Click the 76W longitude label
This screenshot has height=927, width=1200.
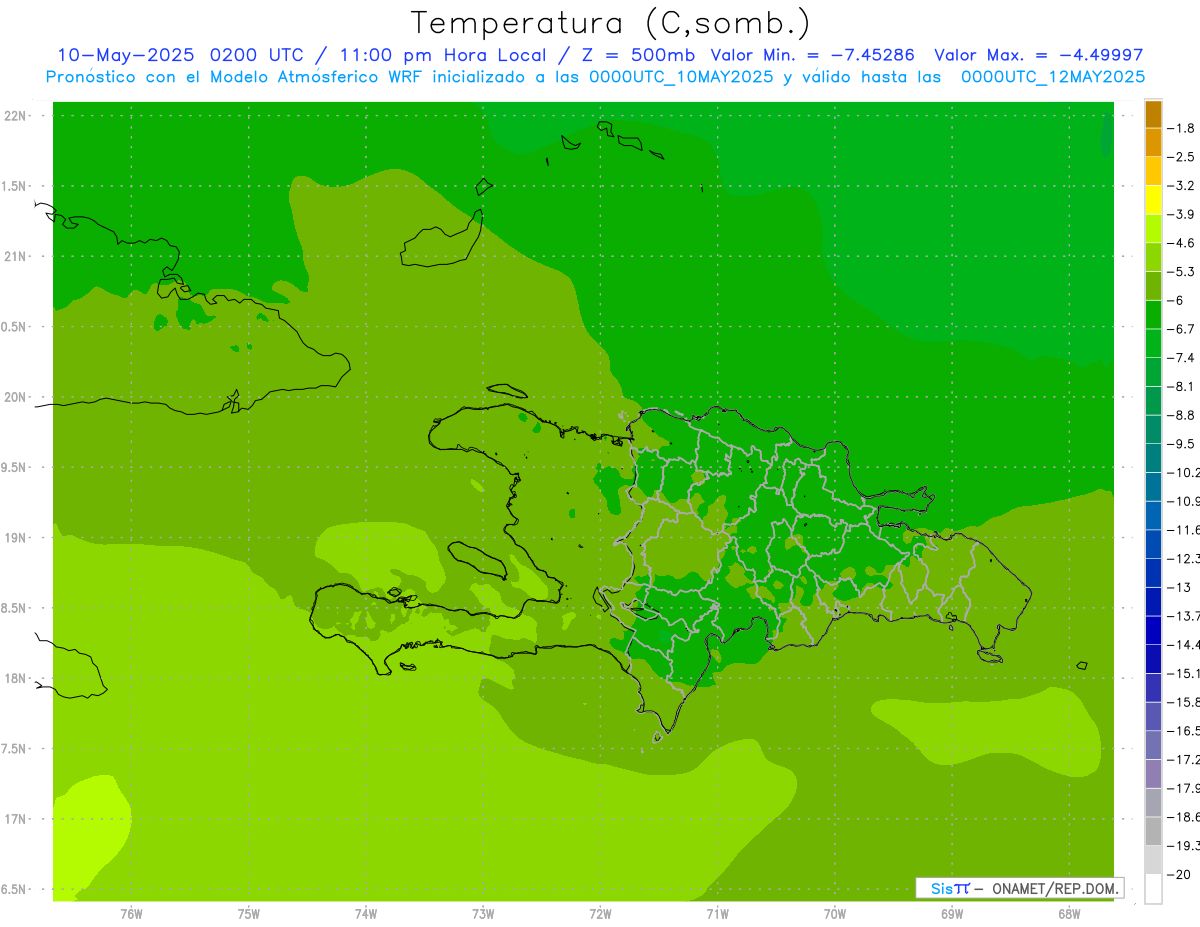[131, 914]
